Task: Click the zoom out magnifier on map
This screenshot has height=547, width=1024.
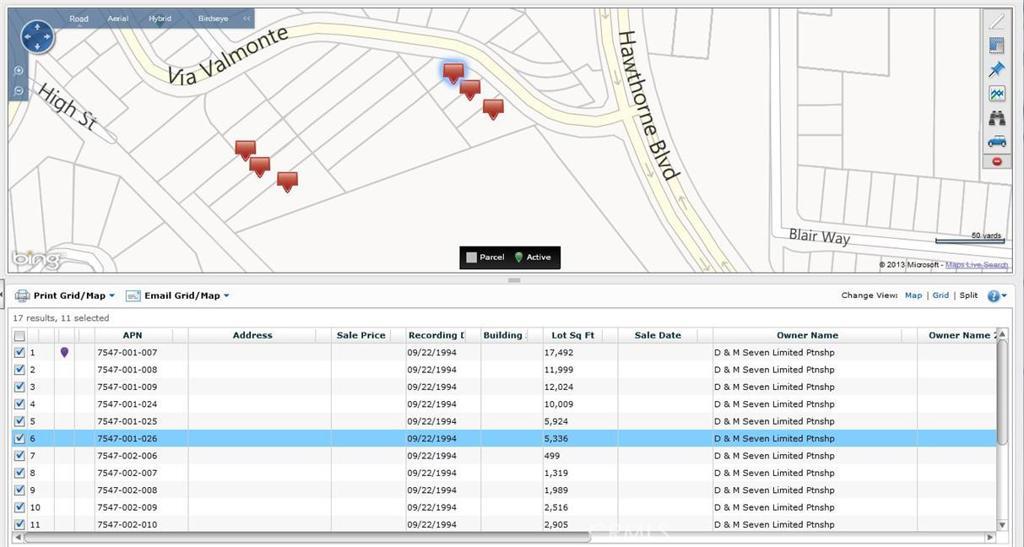Action: pos(18,91)
